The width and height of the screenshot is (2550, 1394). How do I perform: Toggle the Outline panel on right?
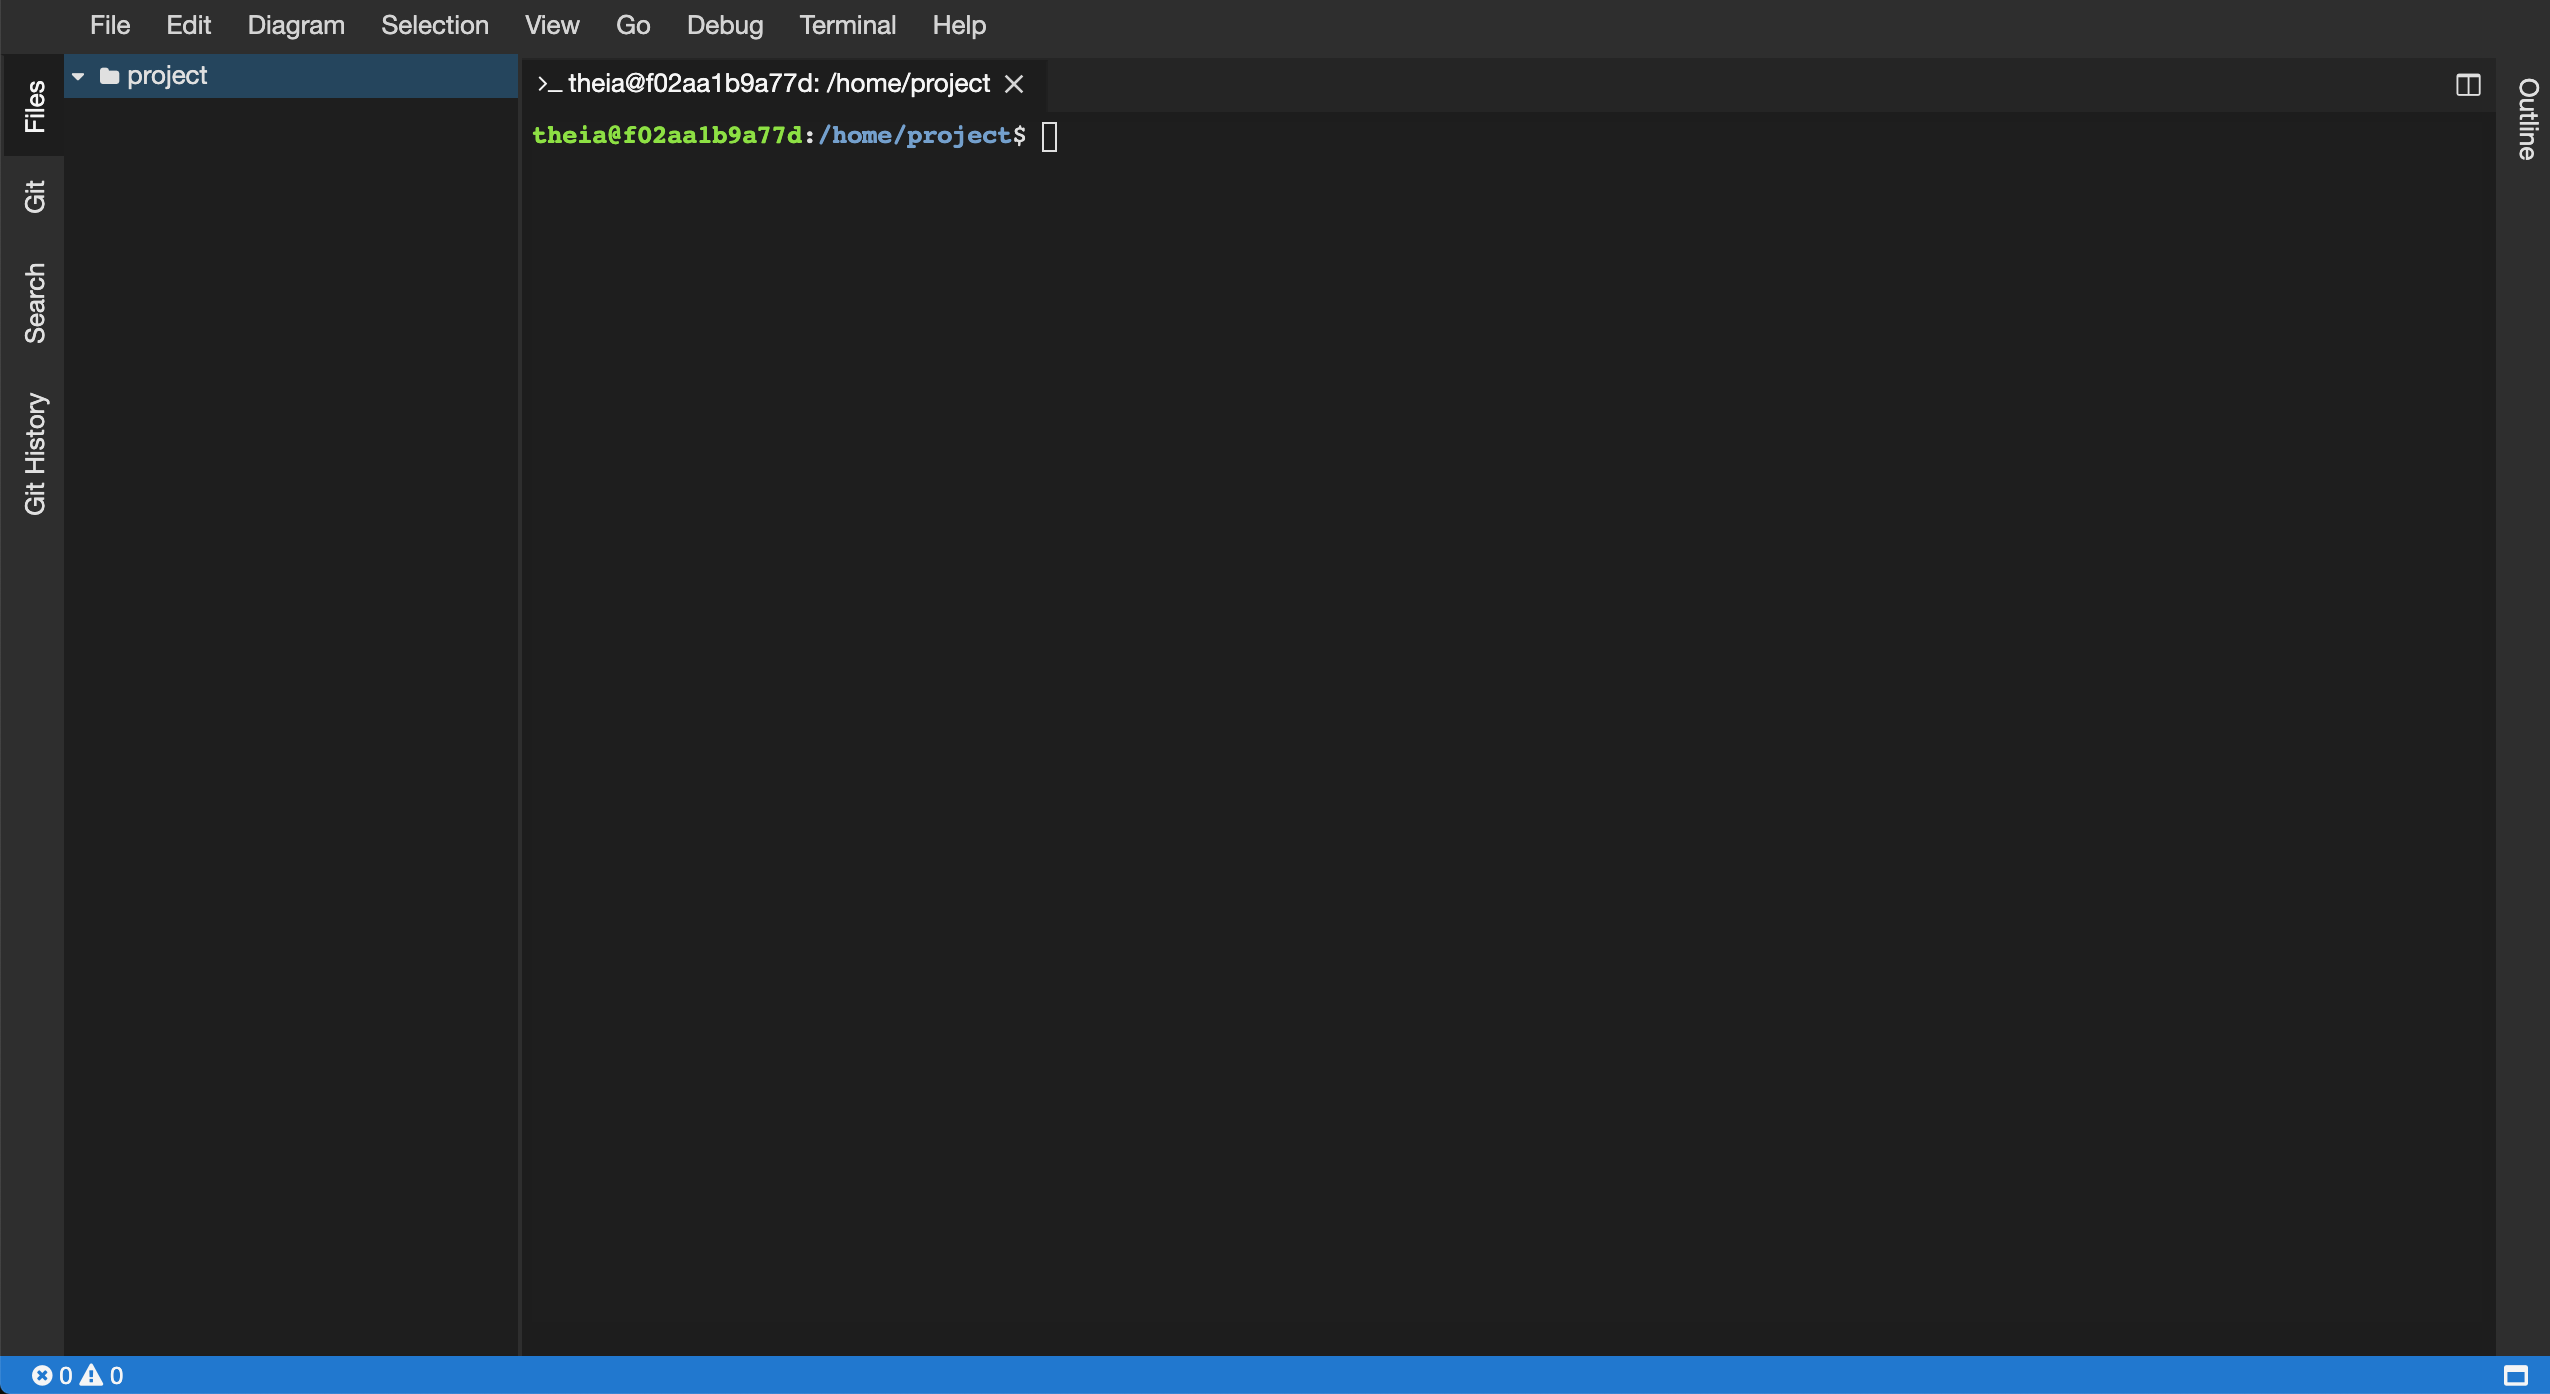[2527, 118]
